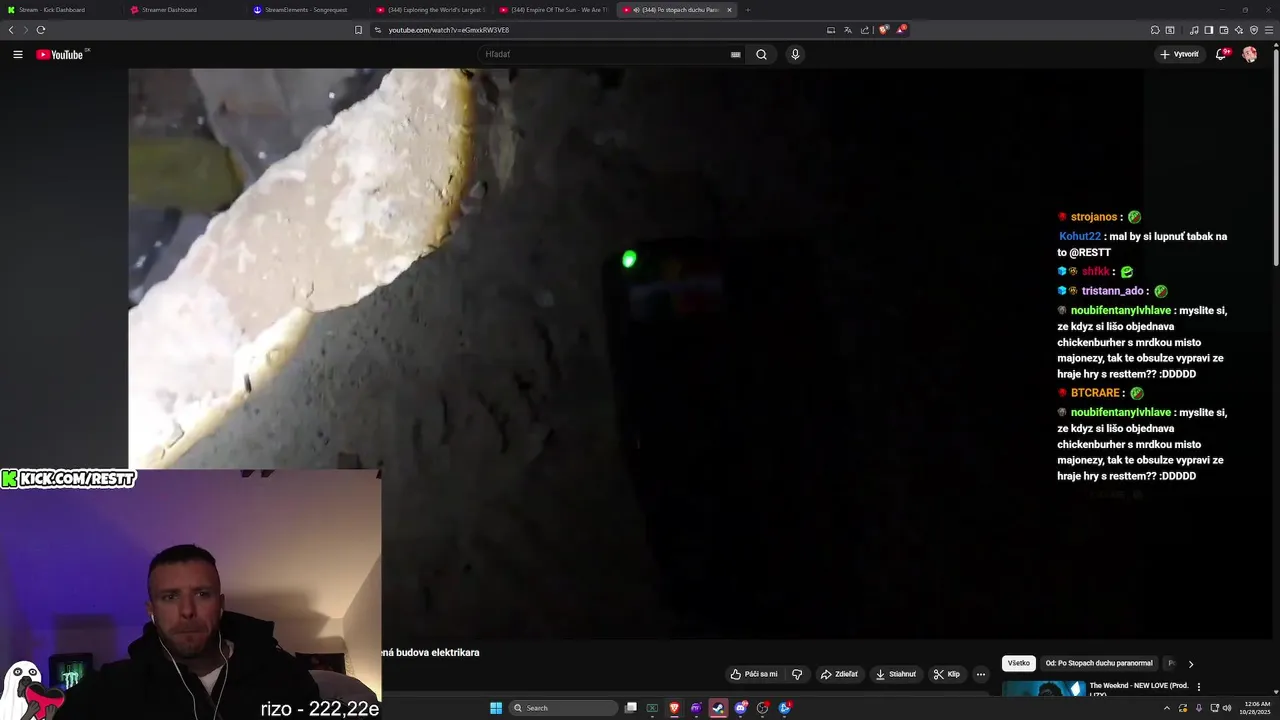Open more actions ellipsis under the video

tap(981, 674)
